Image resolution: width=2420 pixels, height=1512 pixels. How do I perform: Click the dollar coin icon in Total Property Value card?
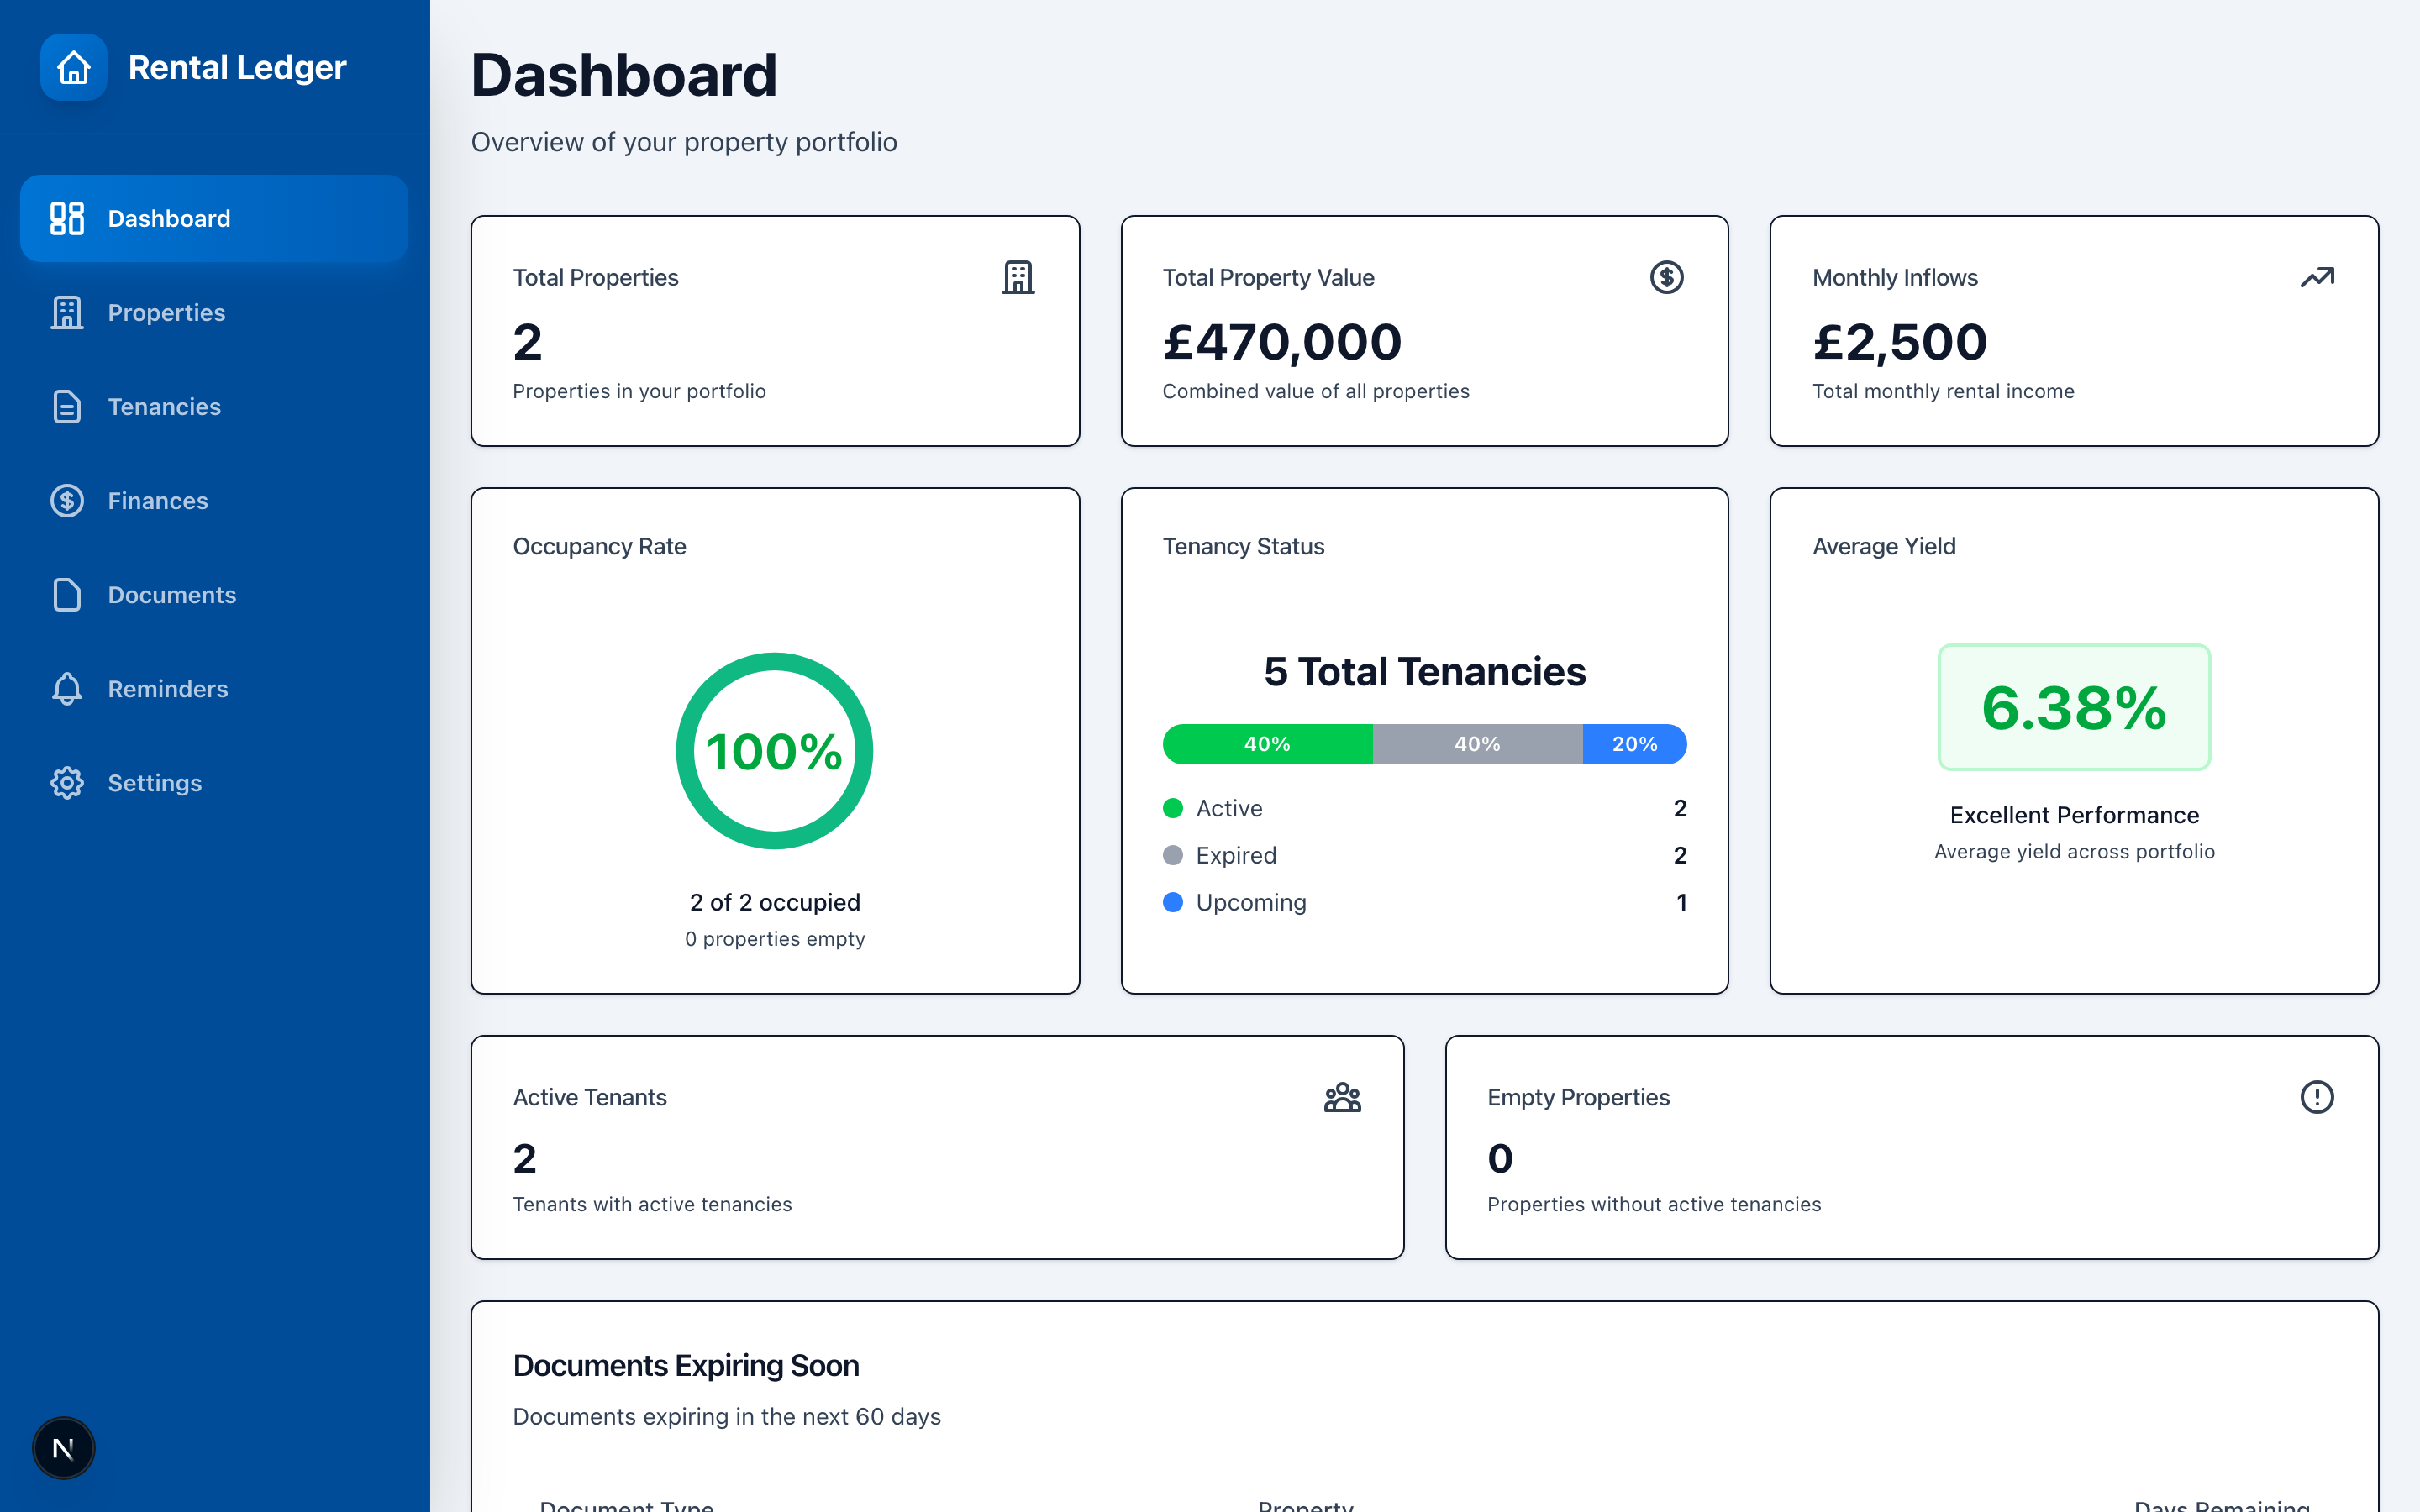click(1666, 277)
